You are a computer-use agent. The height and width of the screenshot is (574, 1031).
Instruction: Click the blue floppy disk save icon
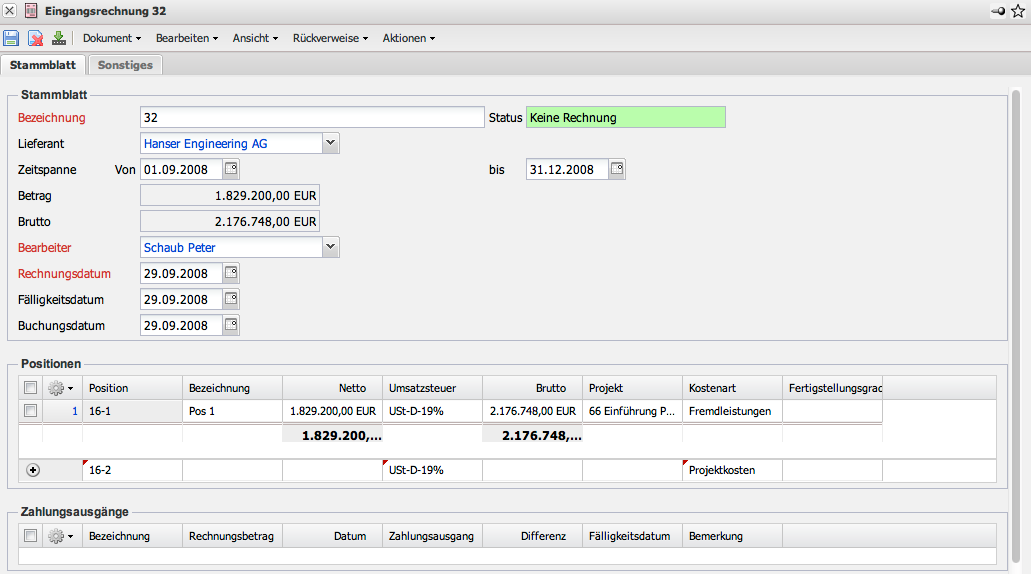click(11, 38)
